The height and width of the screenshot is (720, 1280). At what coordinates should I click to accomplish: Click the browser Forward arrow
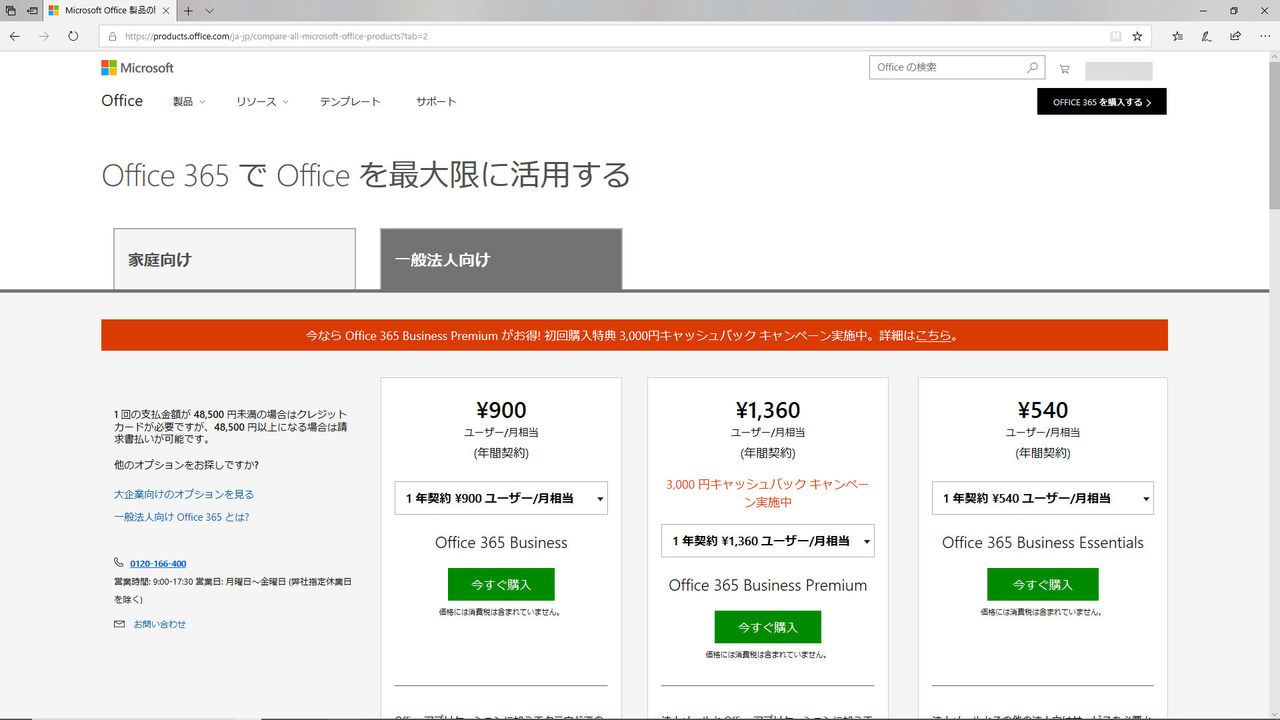(x=43, y=36)
